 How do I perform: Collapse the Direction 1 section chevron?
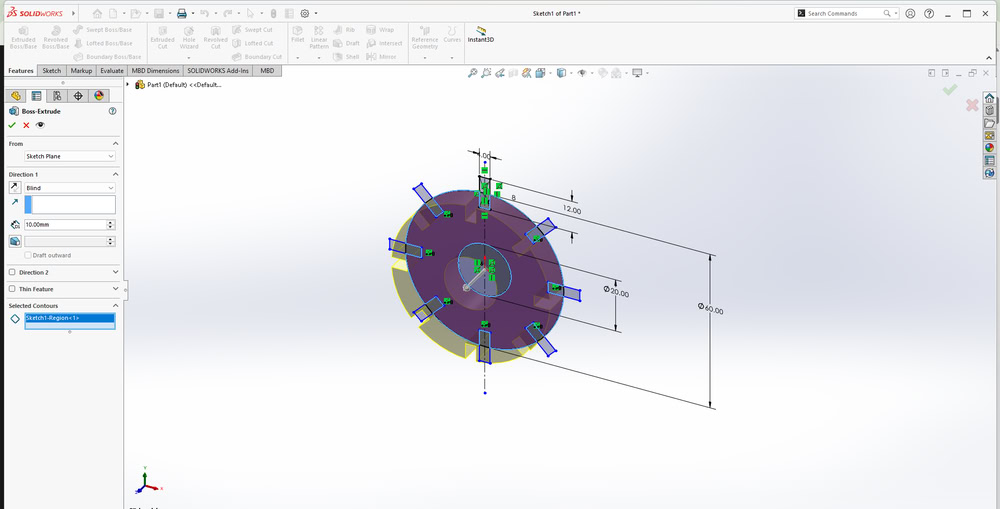115,174
